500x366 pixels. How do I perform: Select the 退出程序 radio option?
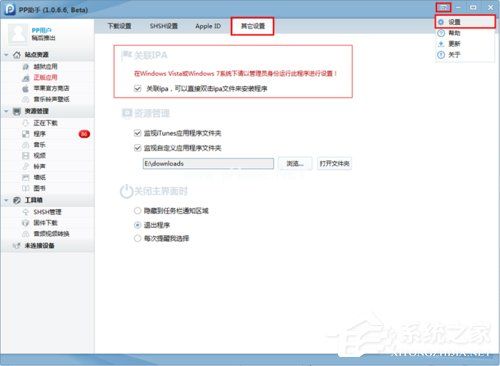tap(137, 225)
